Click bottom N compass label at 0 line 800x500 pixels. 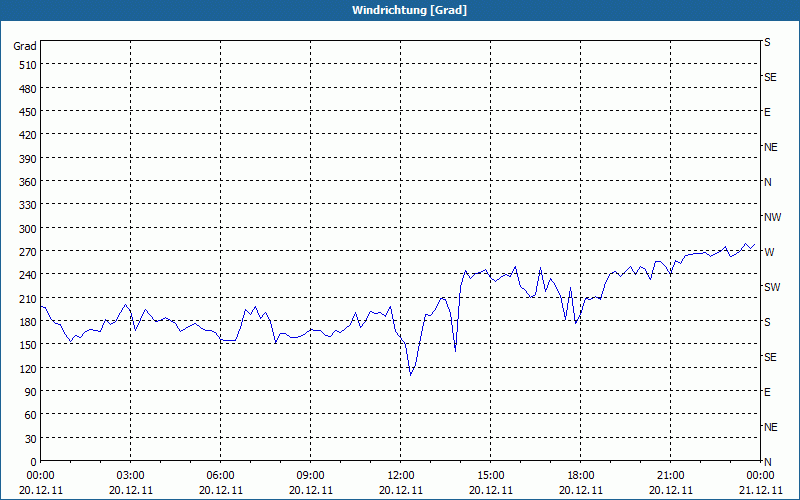(x=768, y=462)
